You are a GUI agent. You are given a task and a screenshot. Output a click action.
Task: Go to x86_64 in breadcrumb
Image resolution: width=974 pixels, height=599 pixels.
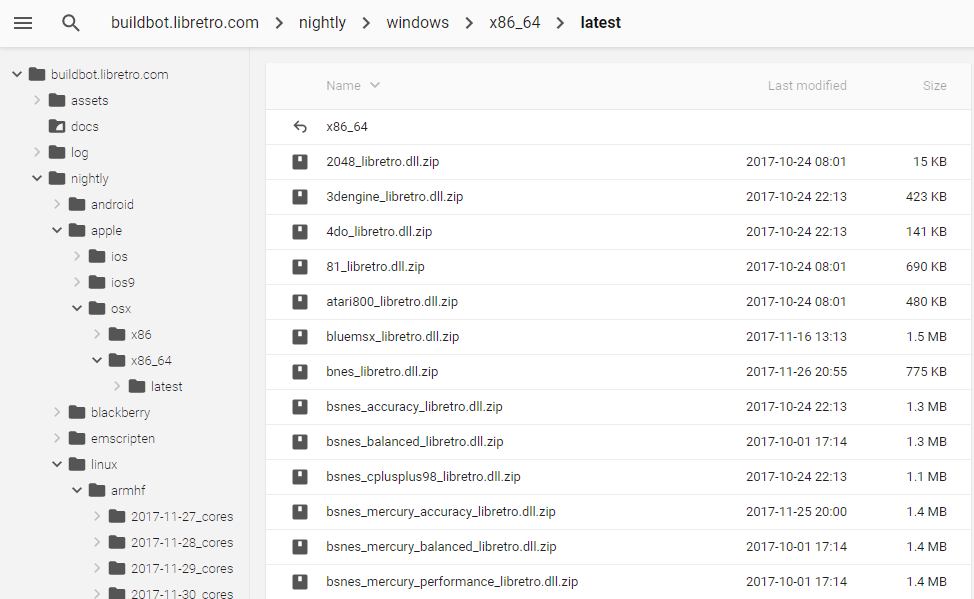[515, 23]
